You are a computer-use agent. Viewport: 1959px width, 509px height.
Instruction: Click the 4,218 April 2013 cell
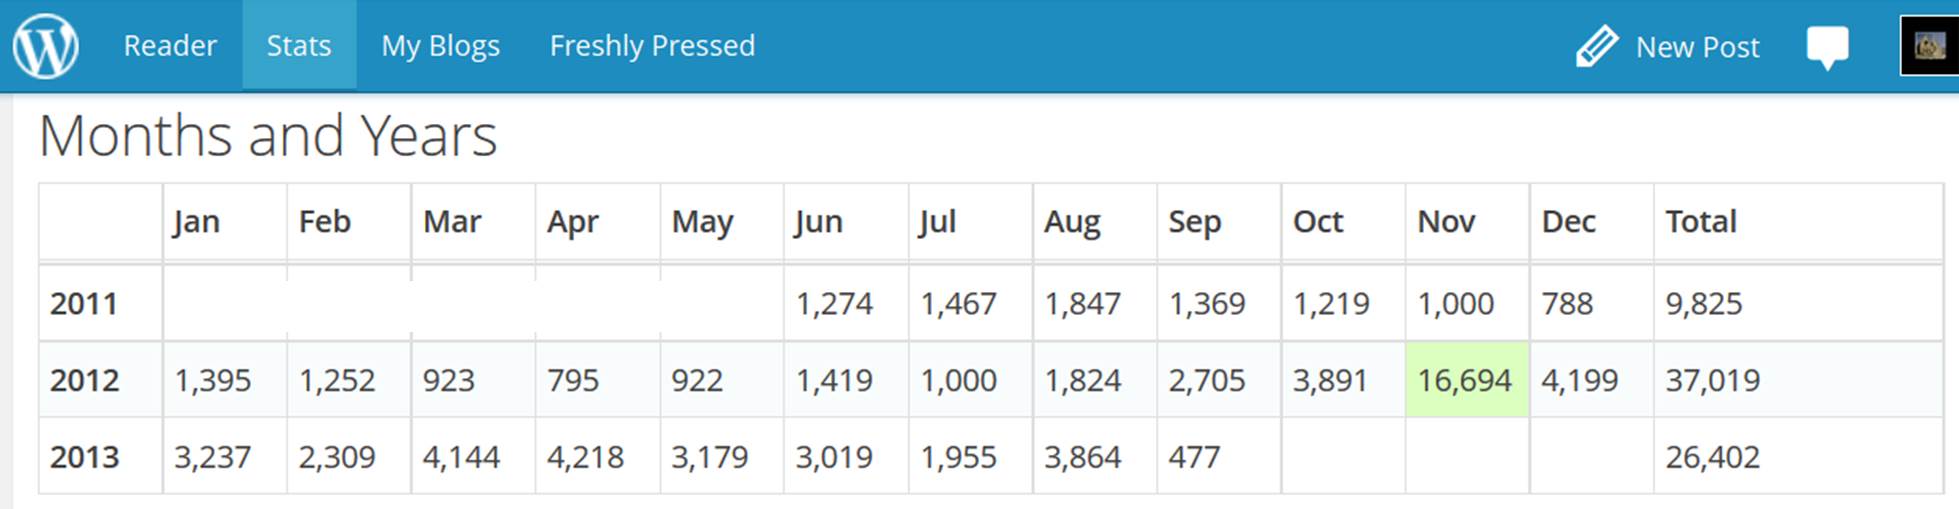(585, 457)
